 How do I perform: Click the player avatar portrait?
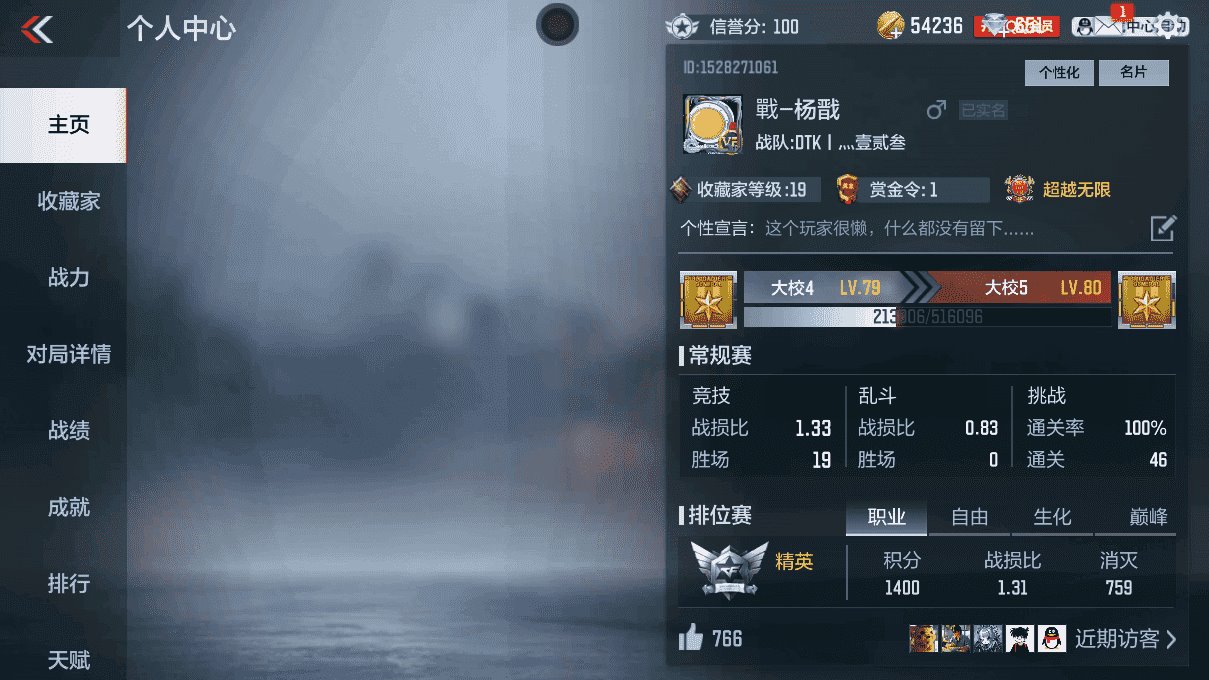click(x=713, y=124)
